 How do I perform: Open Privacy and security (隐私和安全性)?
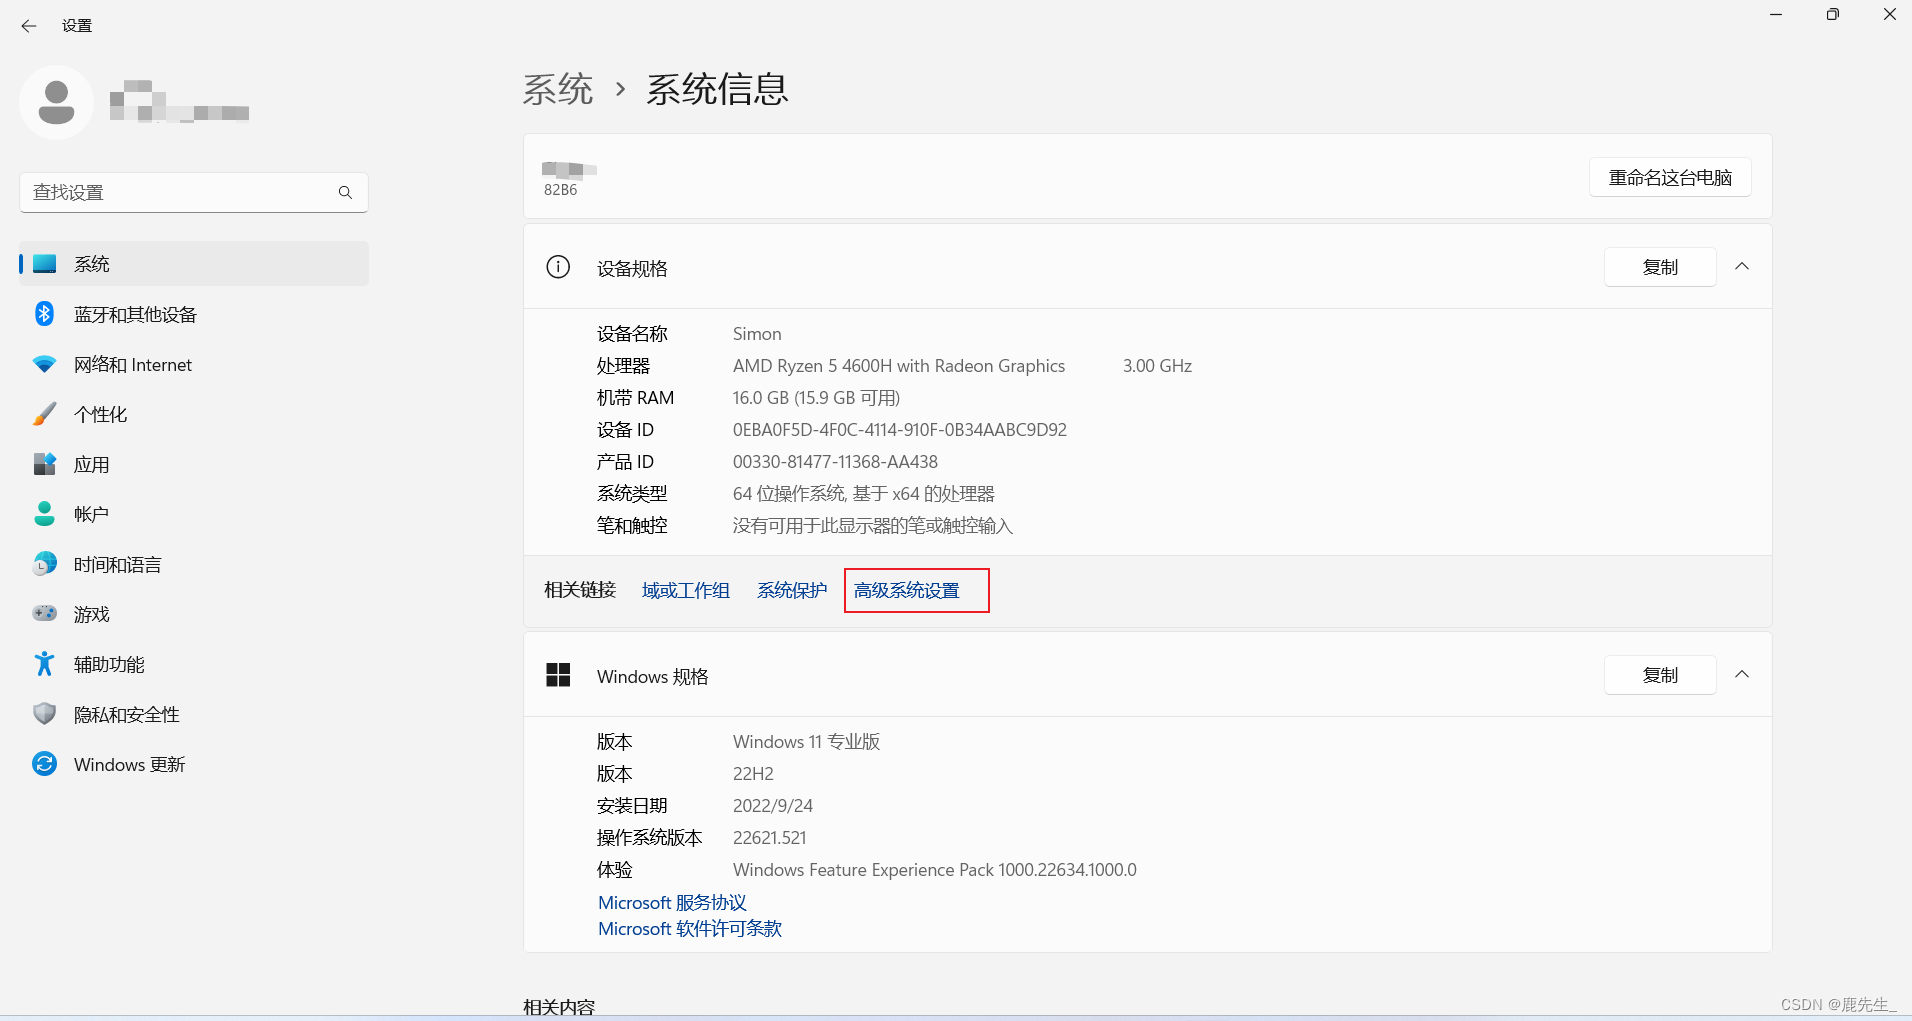126,715
